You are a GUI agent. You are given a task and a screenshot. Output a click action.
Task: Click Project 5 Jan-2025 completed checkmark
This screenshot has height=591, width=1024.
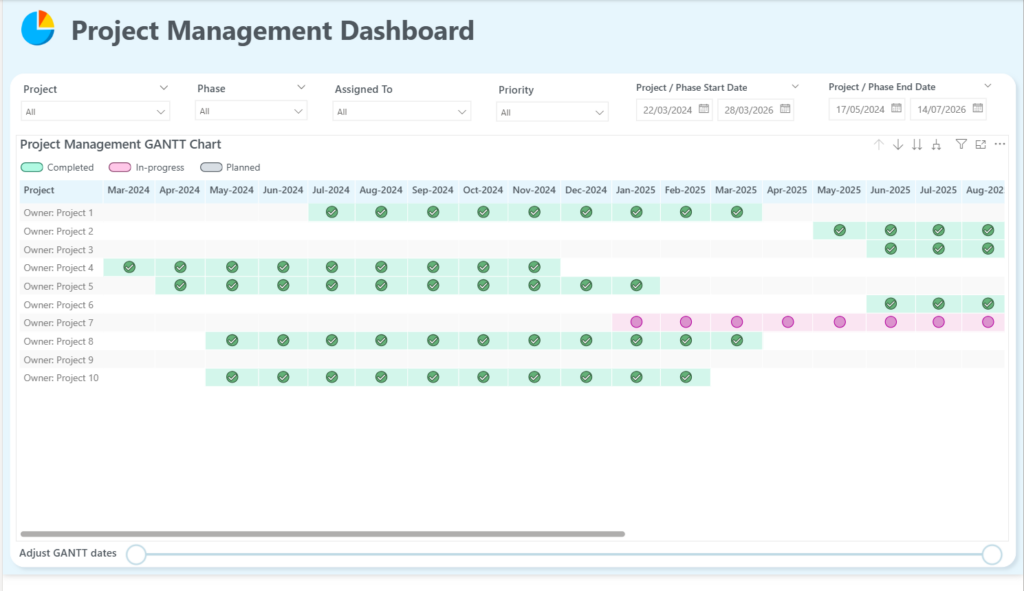tap(636, 285)
